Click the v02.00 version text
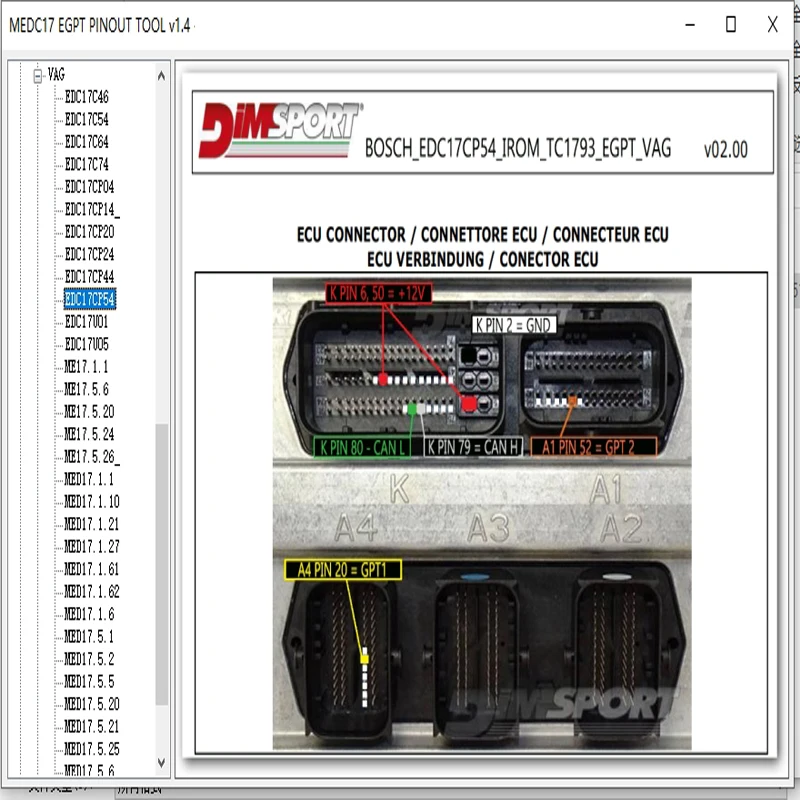Viewport: 800px width, 800px height. coord(726,150)
